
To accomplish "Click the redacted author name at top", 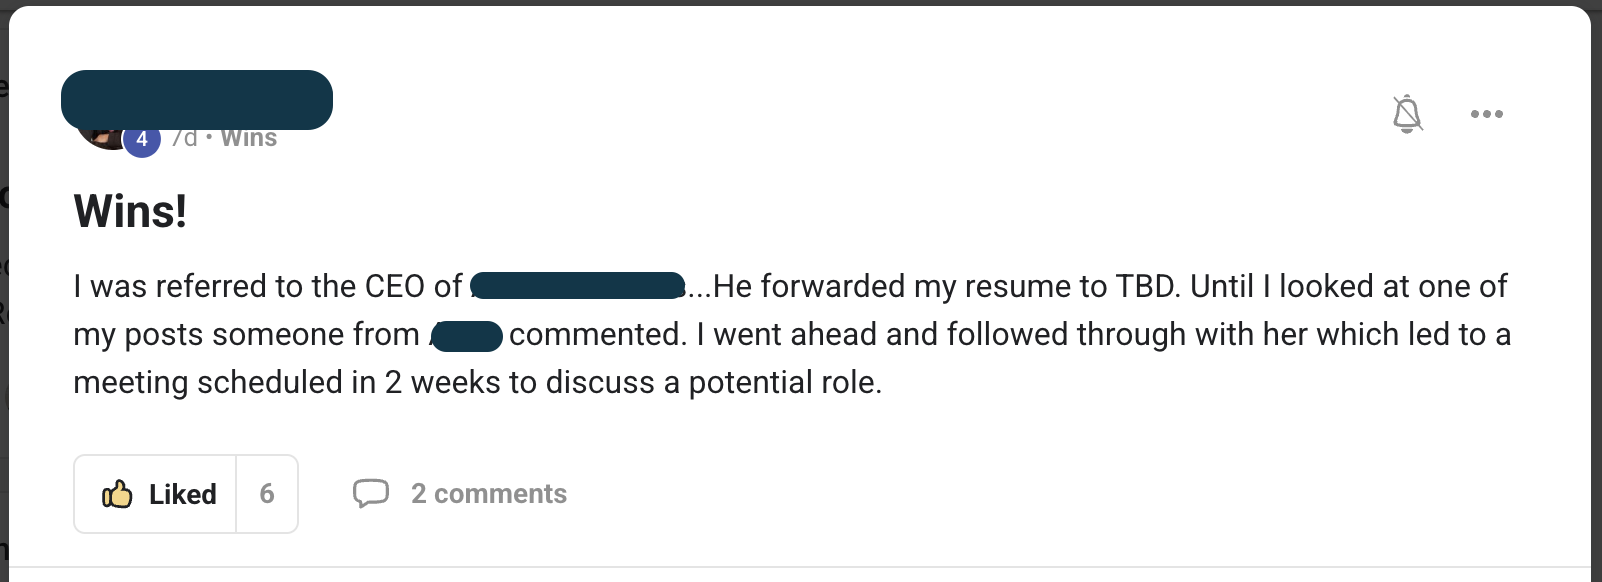I will point(197,100).
